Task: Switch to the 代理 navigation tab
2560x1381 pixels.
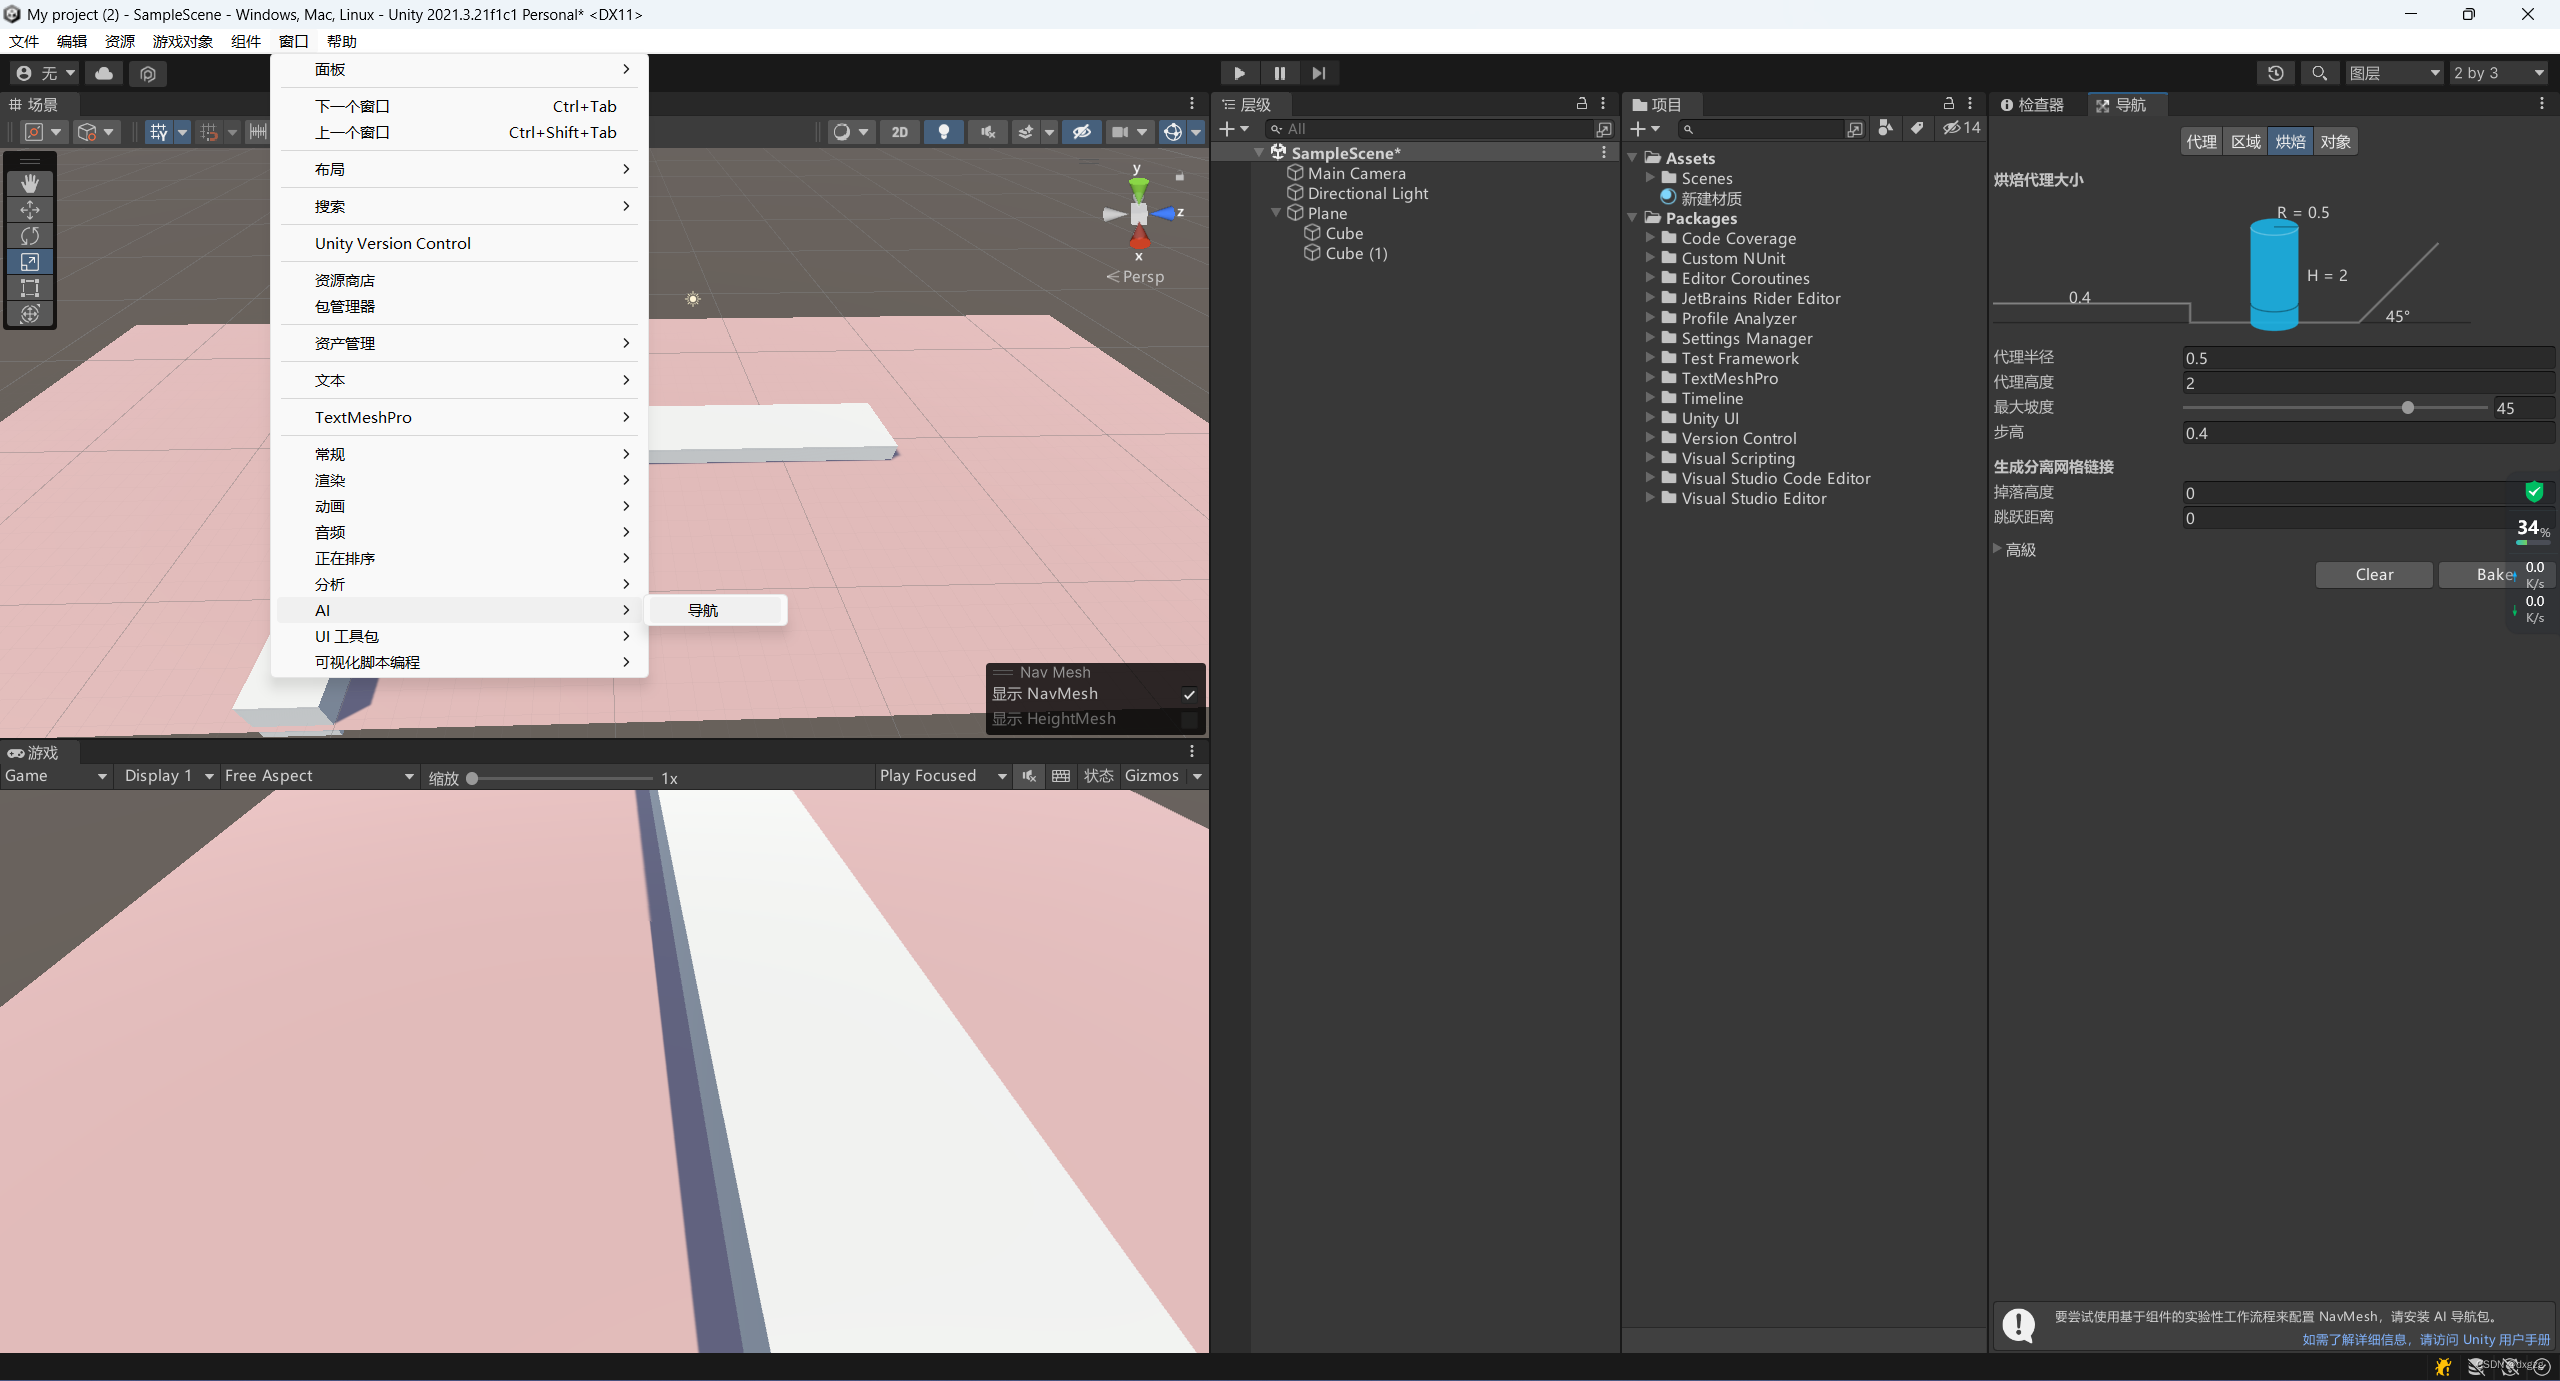Action: tap(2201, 142)
